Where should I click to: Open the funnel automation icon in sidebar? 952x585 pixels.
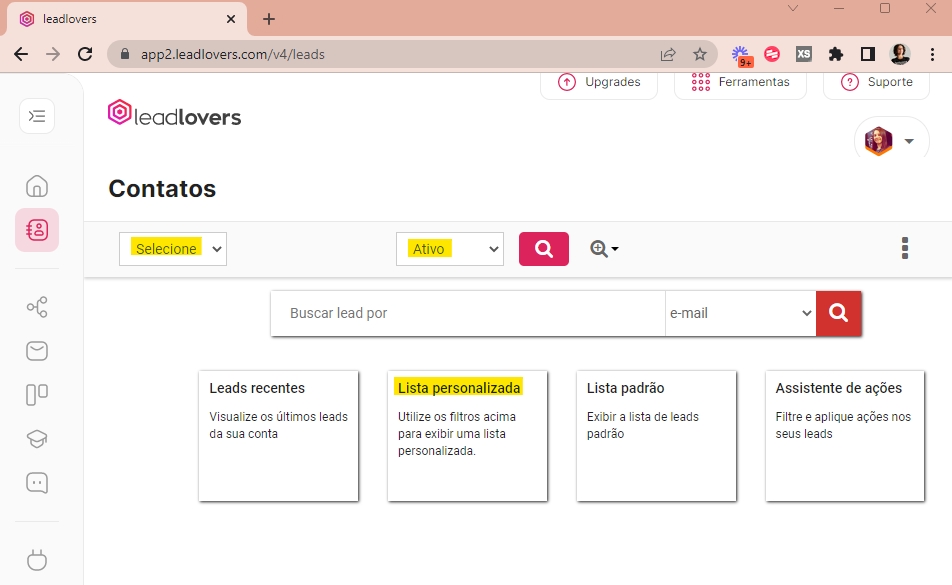(x=37, y=307)
